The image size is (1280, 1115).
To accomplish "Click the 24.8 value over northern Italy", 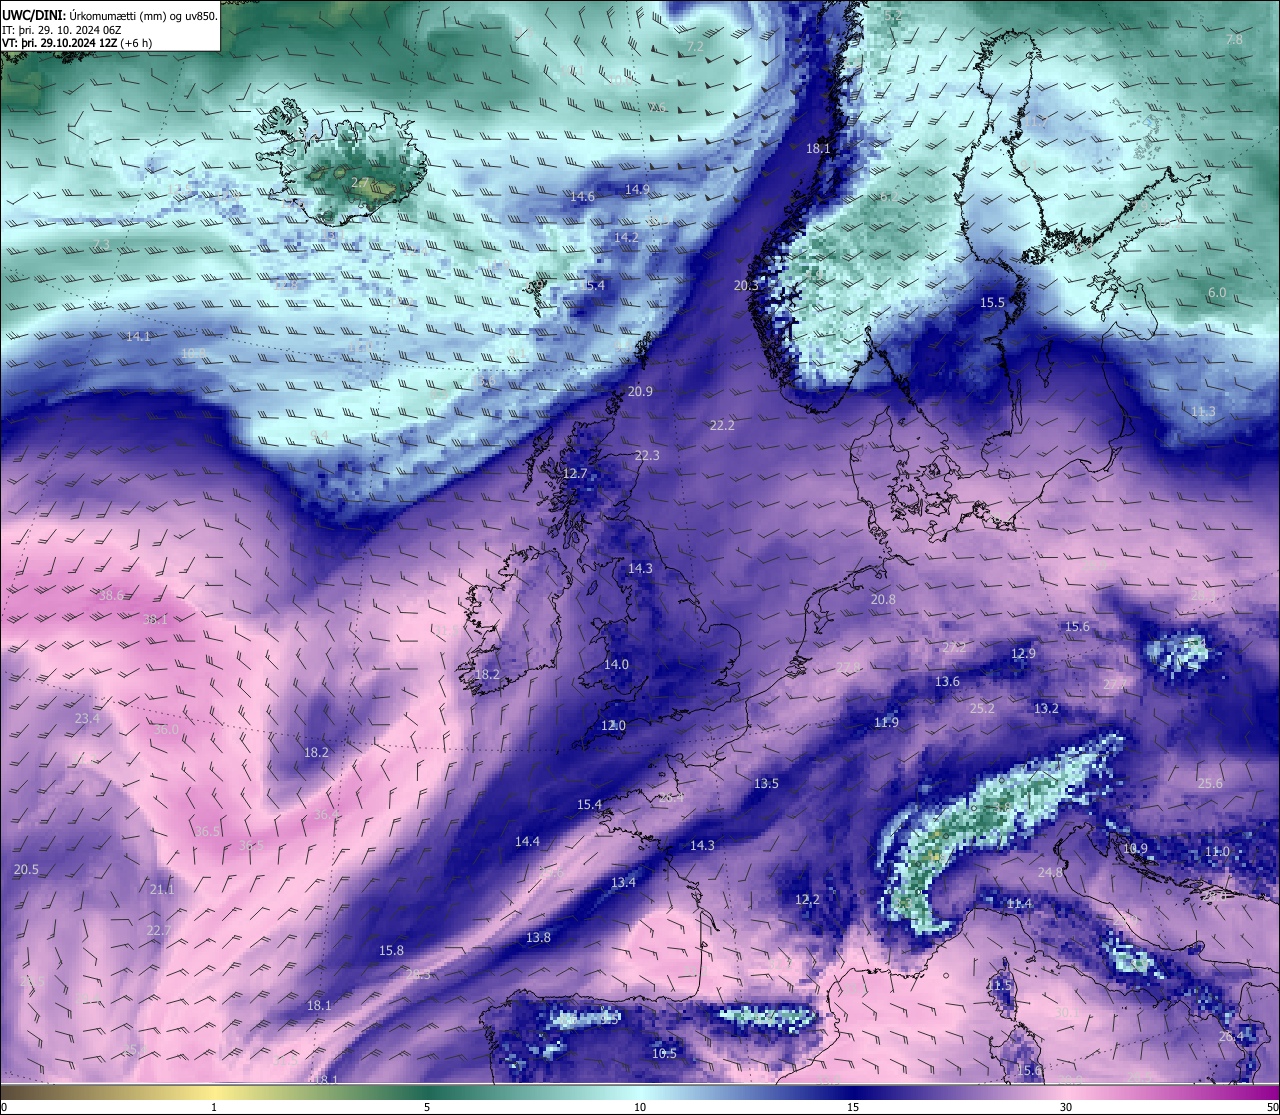I will pyautogui.click(x=1050, y=872).
